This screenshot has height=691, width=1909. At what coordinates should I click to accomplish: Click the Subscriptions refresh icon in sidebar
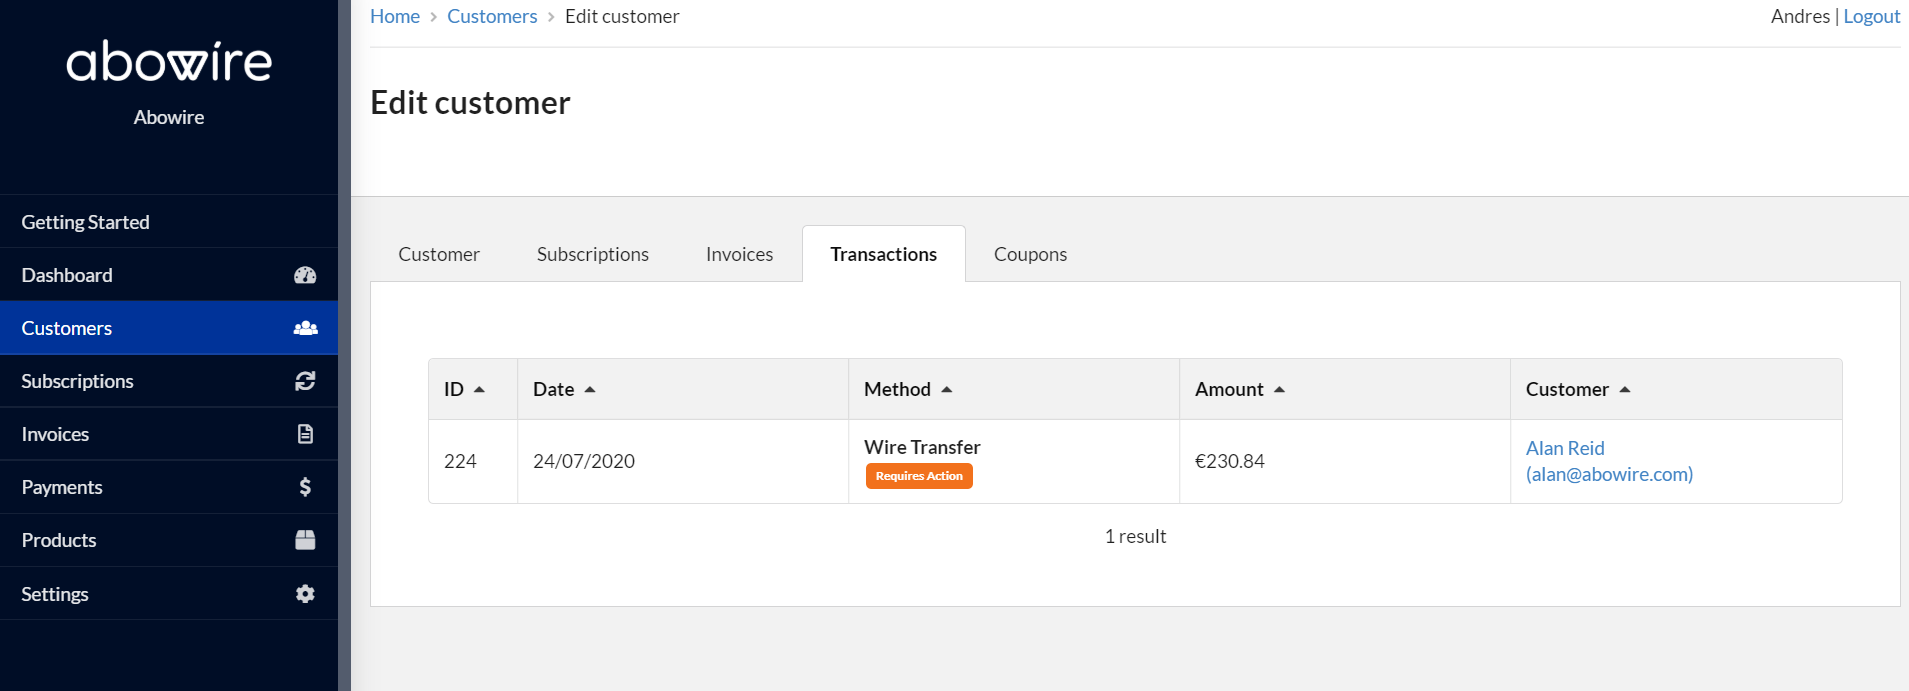coord(305,381)
